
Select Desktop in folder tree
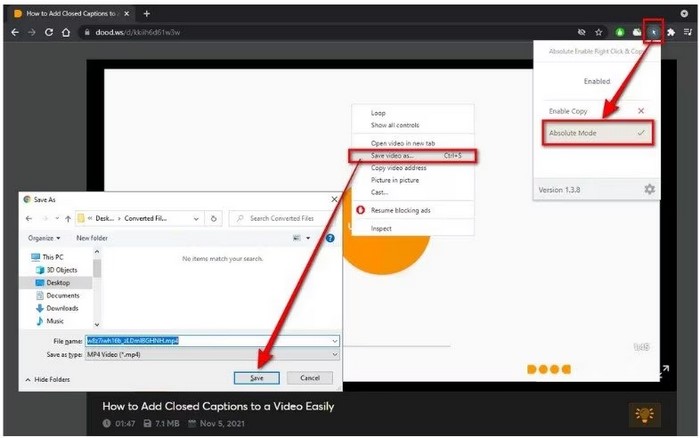(58, 283)
